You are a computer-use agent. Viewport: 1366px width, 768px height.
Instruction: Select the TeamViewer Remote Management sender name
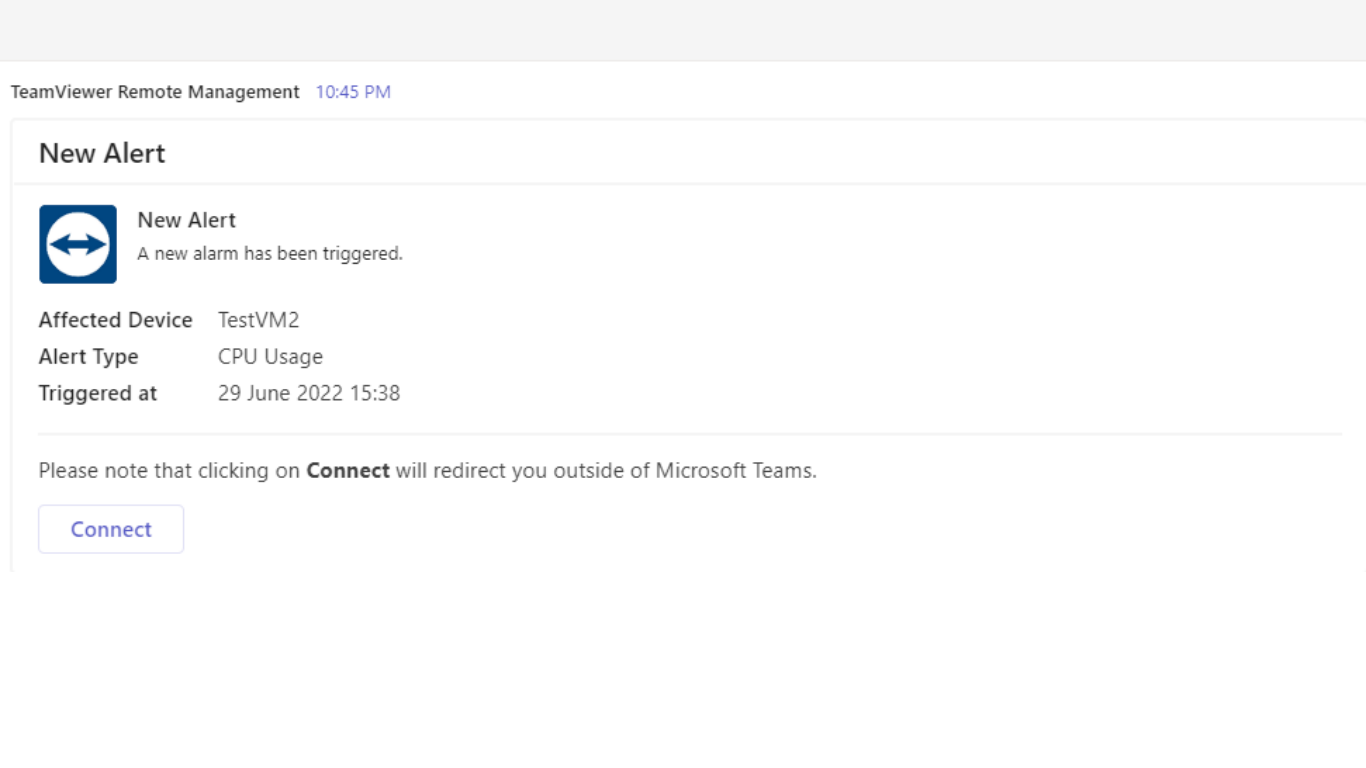coord(155,92)
